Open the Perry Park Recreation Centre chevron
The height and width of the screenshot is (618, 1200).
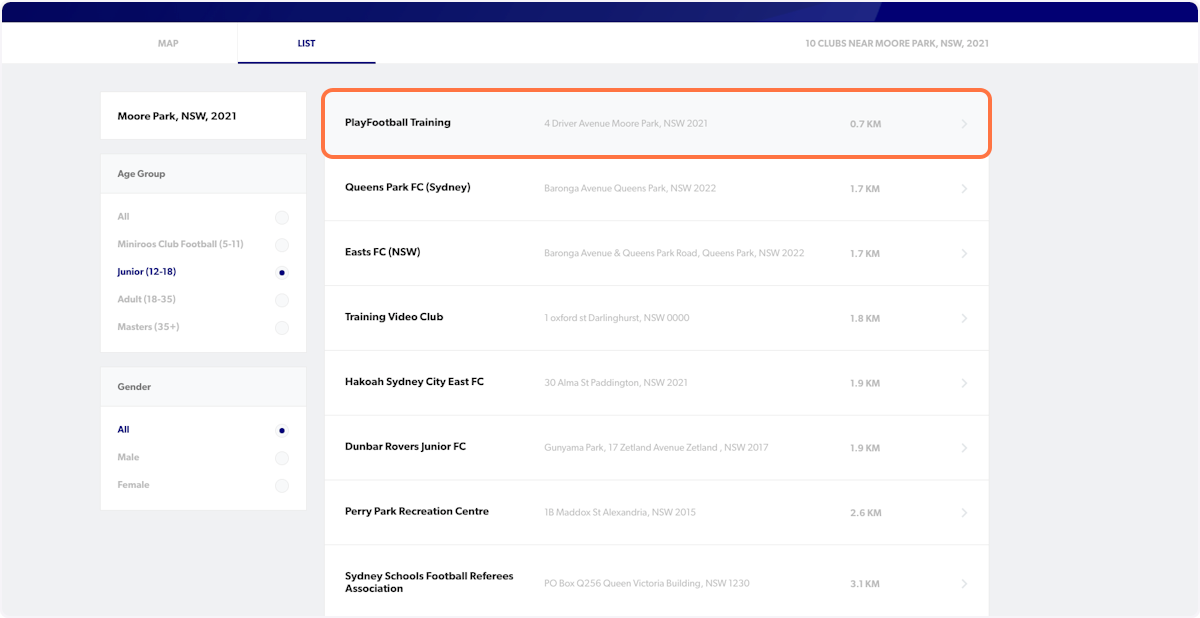tap(964, 513)
